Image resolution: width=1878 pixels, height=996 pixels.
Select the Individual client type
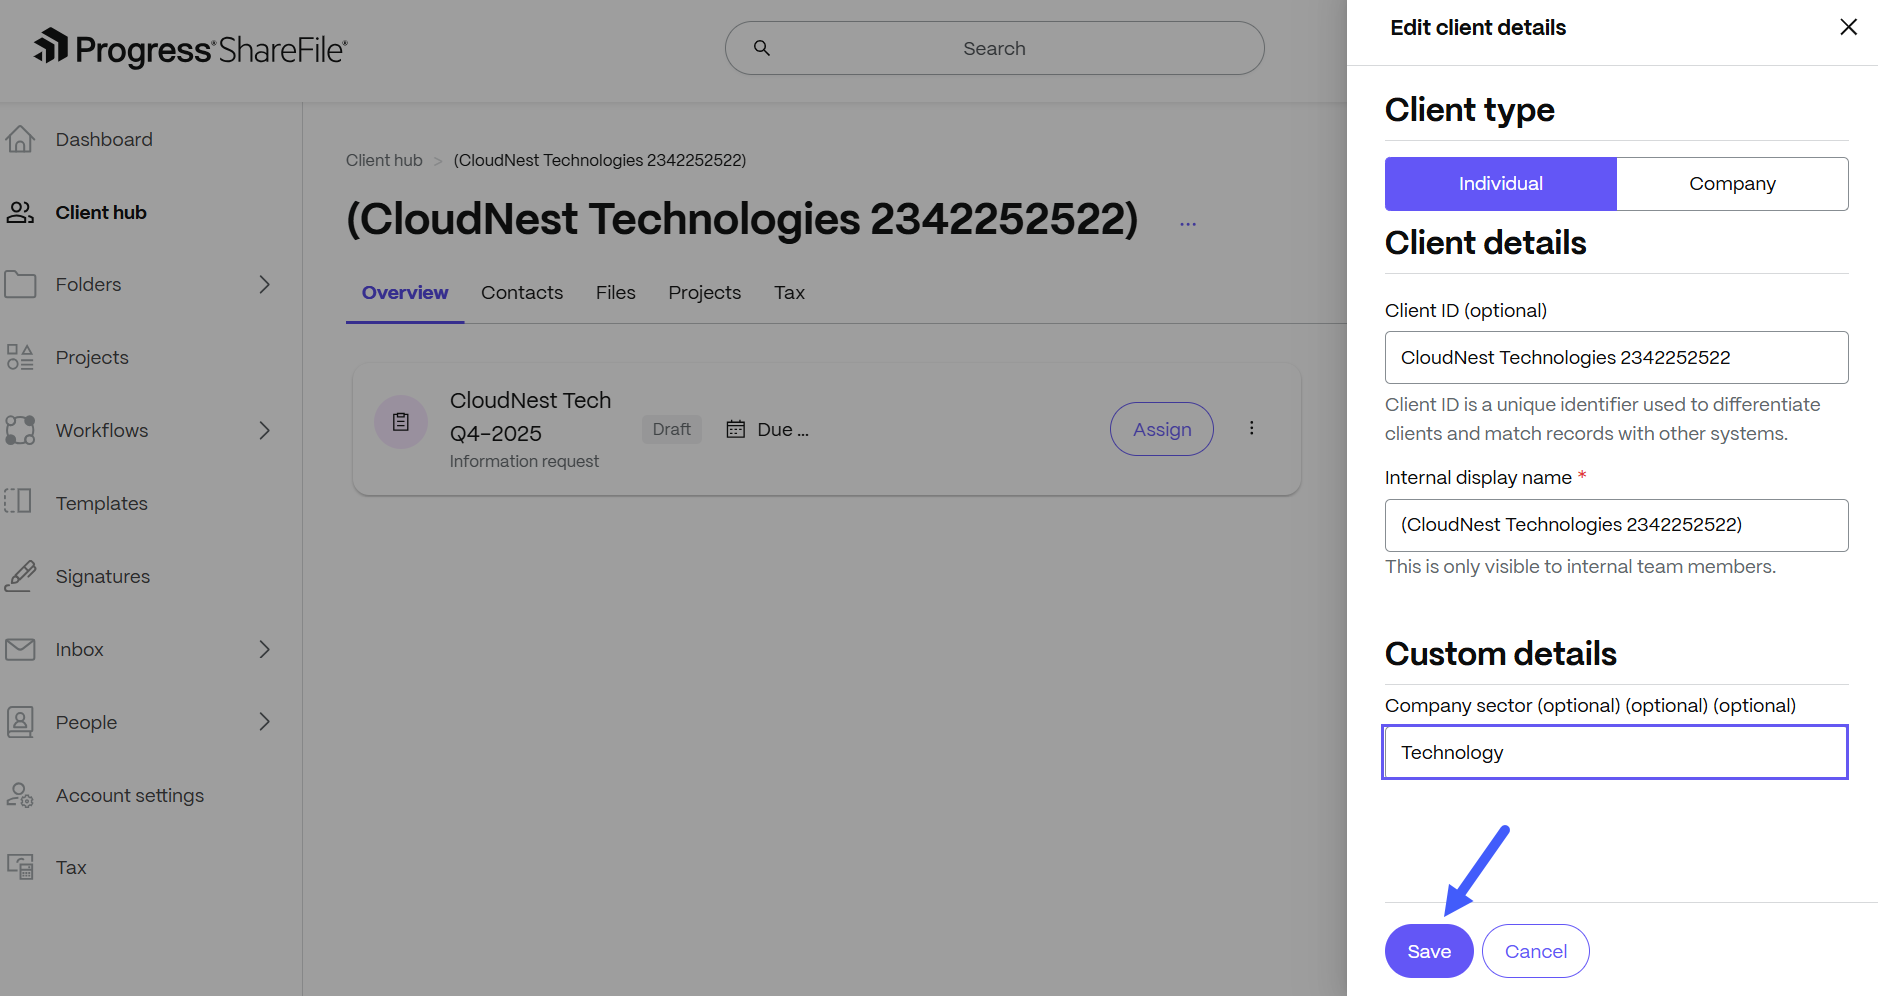pyautogui.click(x=1500, y=183)
